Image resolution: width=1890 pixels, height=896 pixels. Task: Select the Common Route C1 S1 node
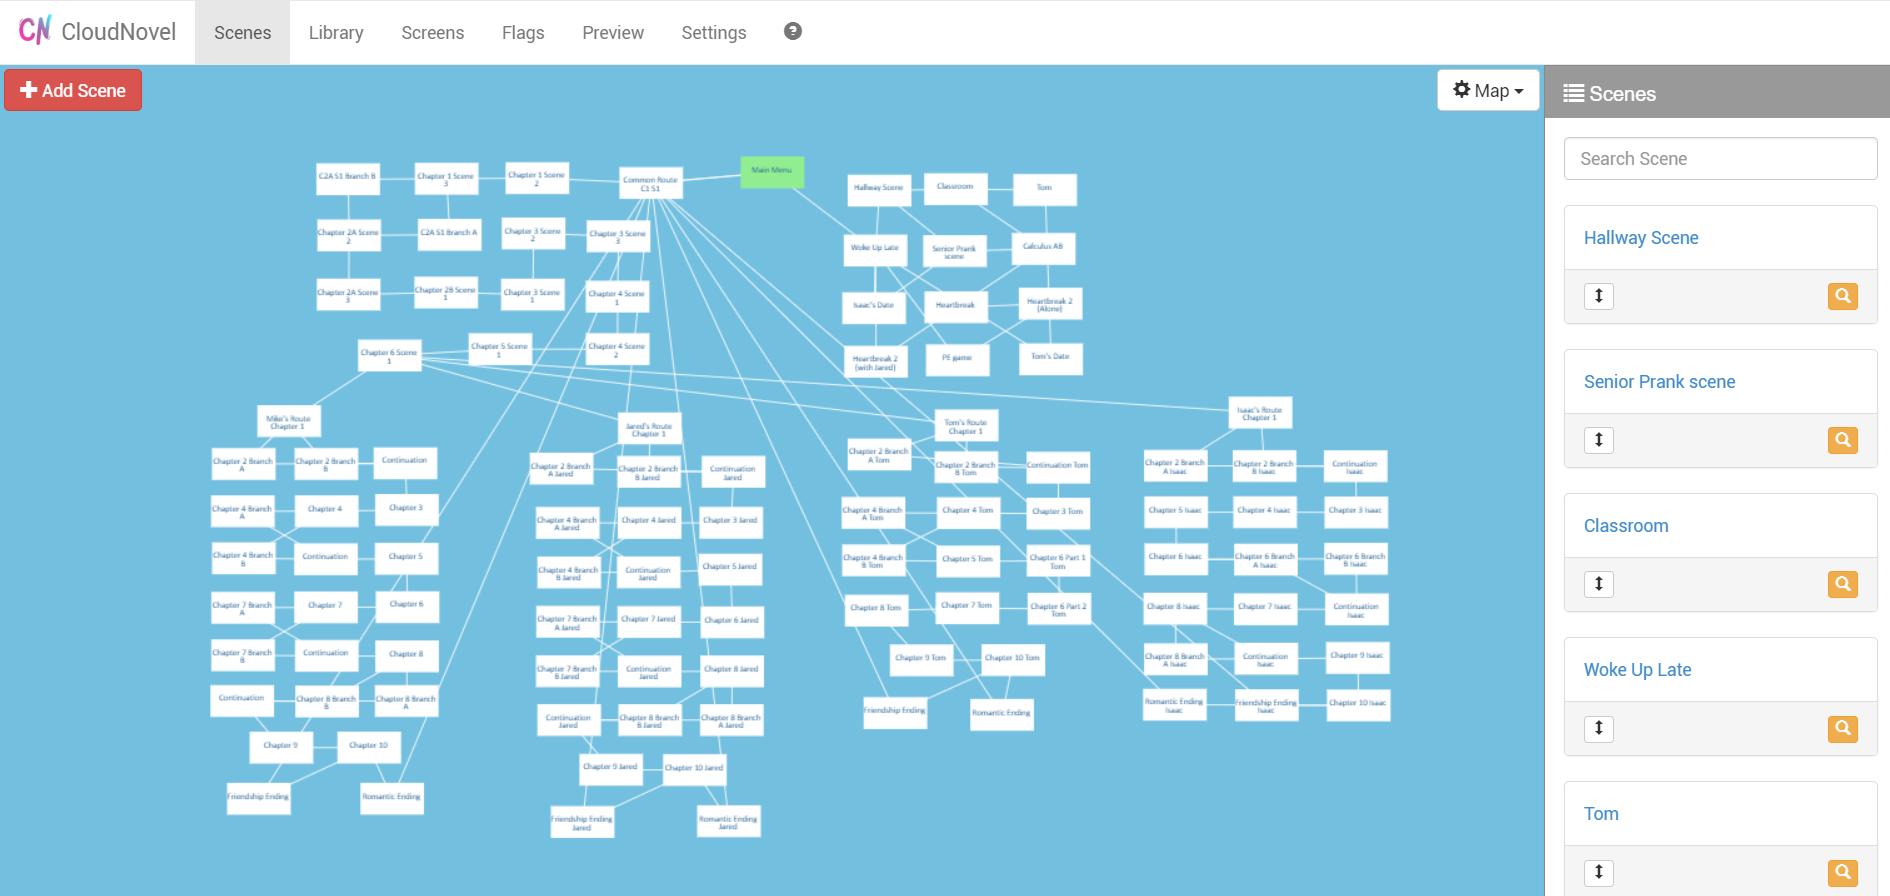[x=651, y=183]
